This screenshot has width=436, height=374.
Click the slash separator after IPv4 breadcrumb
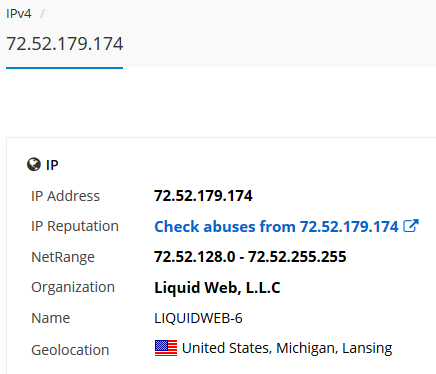click(42, 14)
